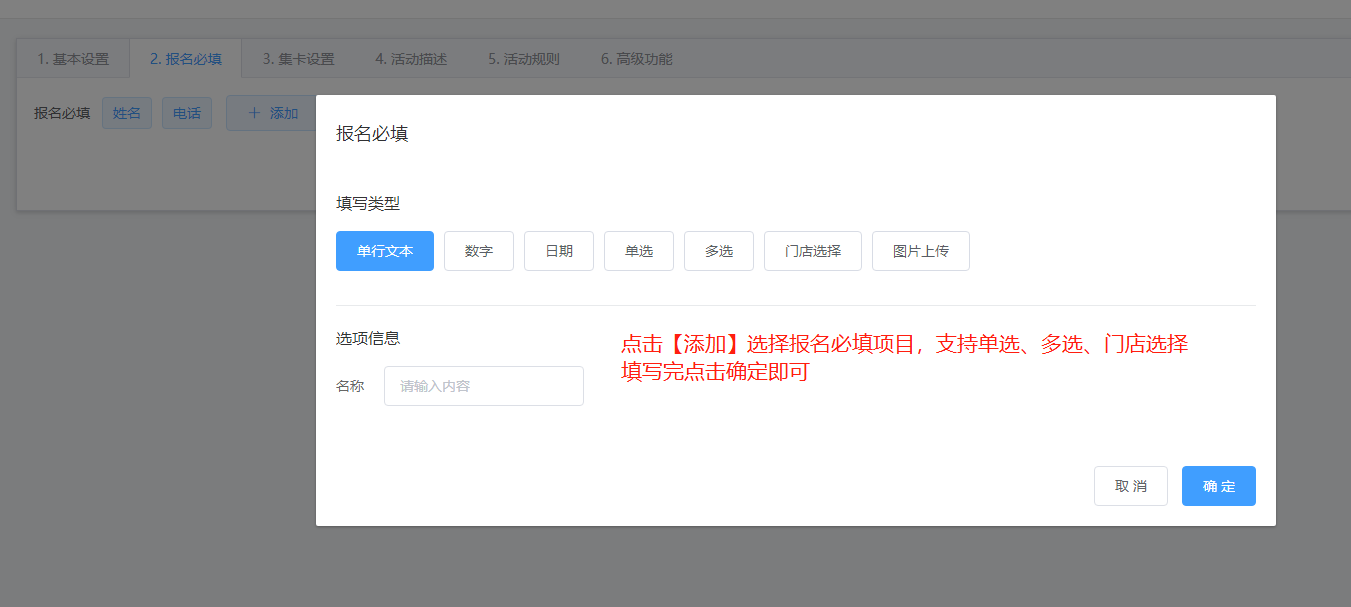Click the 姓名 tag
Screen dimensions: 1351x607
(127, 113)
